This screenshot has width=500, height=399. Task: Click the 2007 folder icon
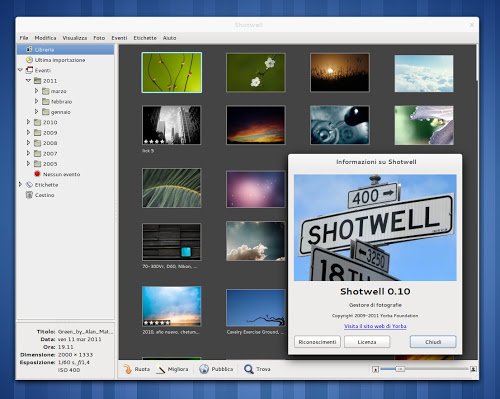click(x=38, y=153)
